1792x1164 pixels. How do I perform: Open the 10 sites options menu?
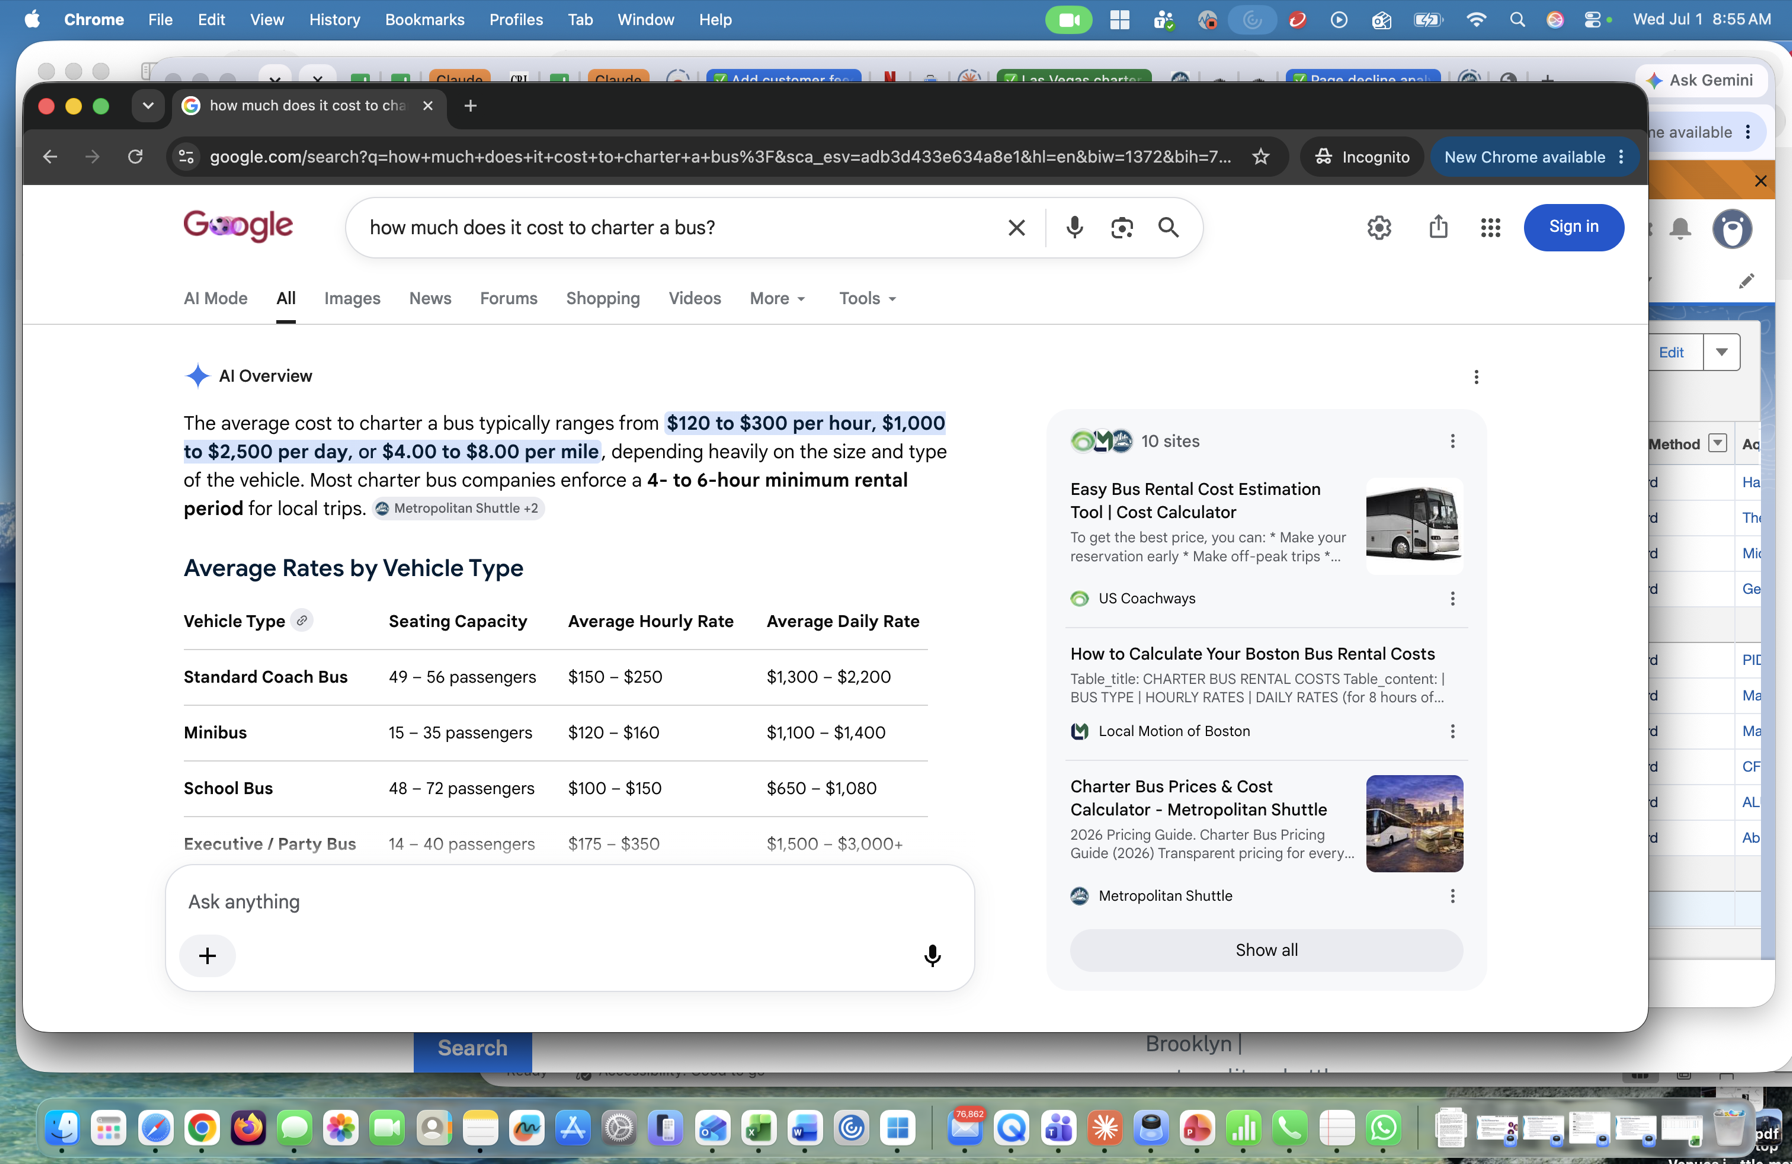1453,441
